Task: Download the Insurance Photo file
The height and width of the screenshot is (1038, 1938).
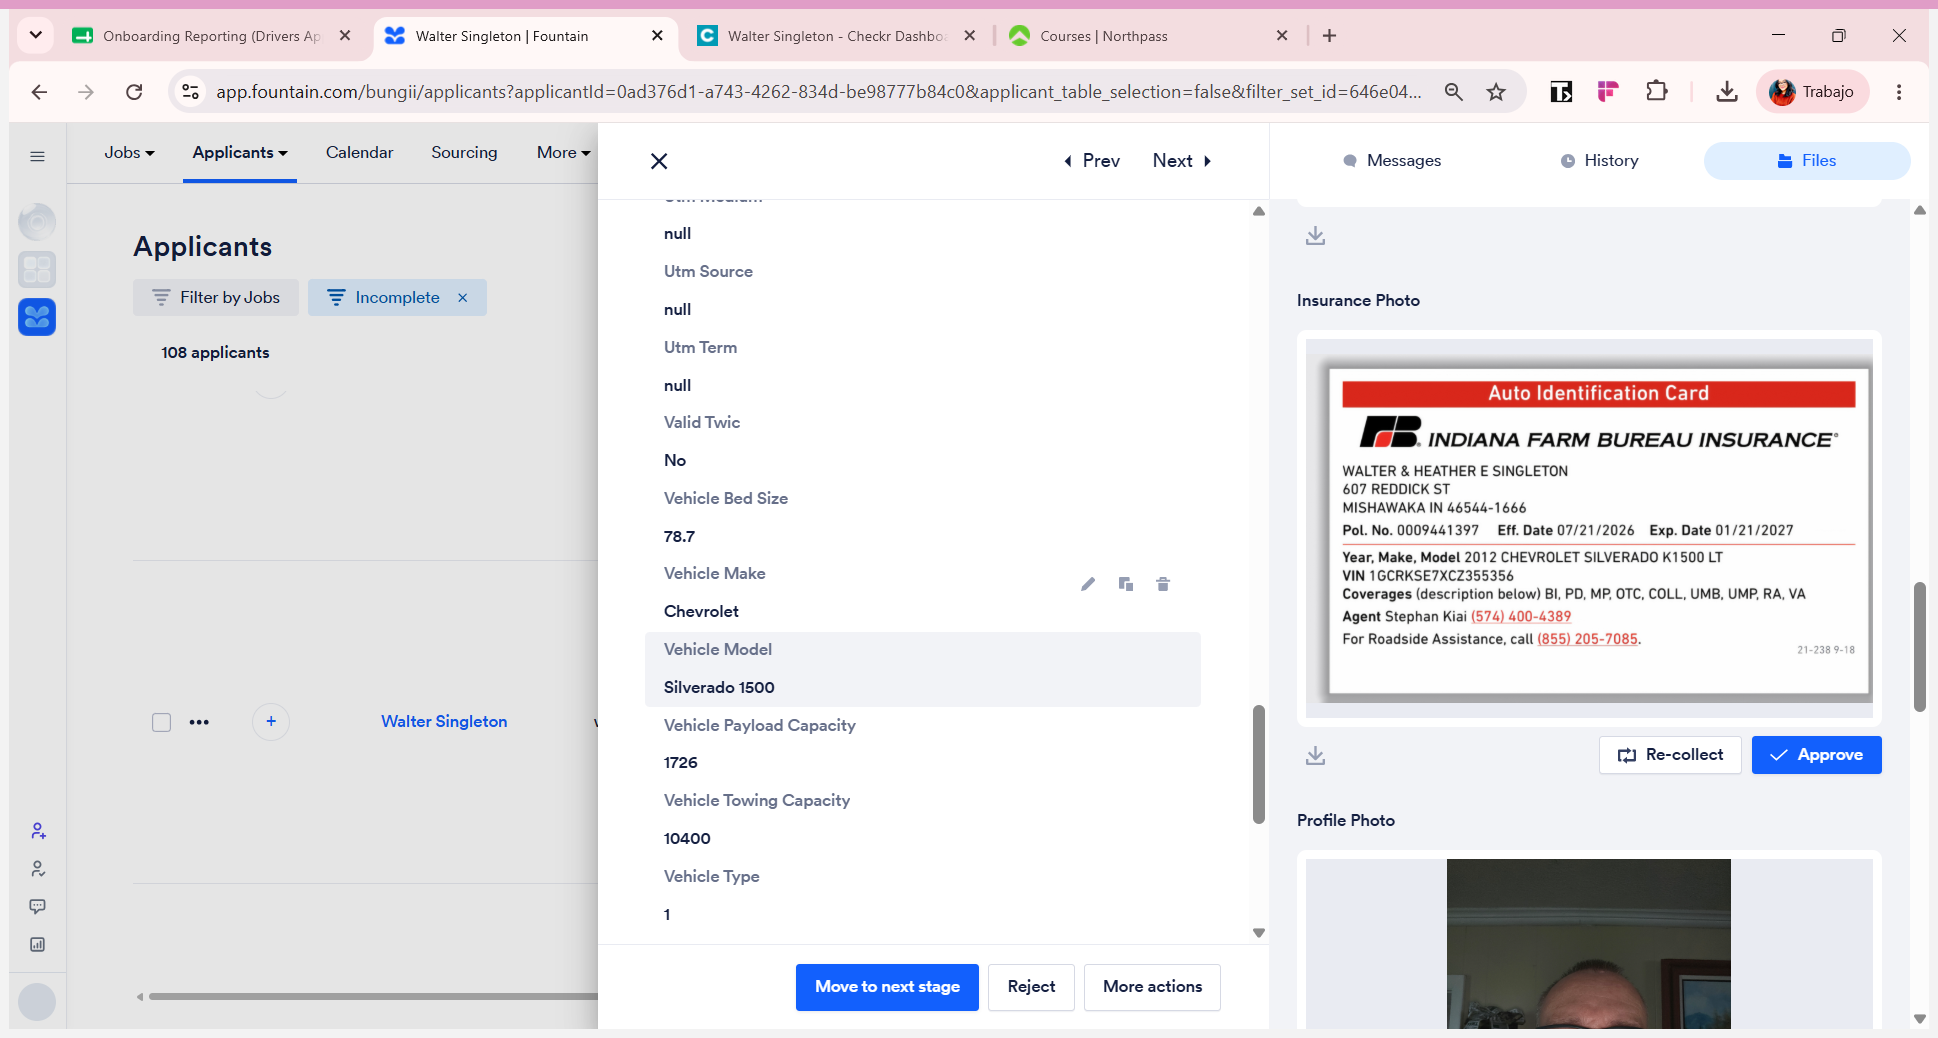Action: (x=1315, y=756)
